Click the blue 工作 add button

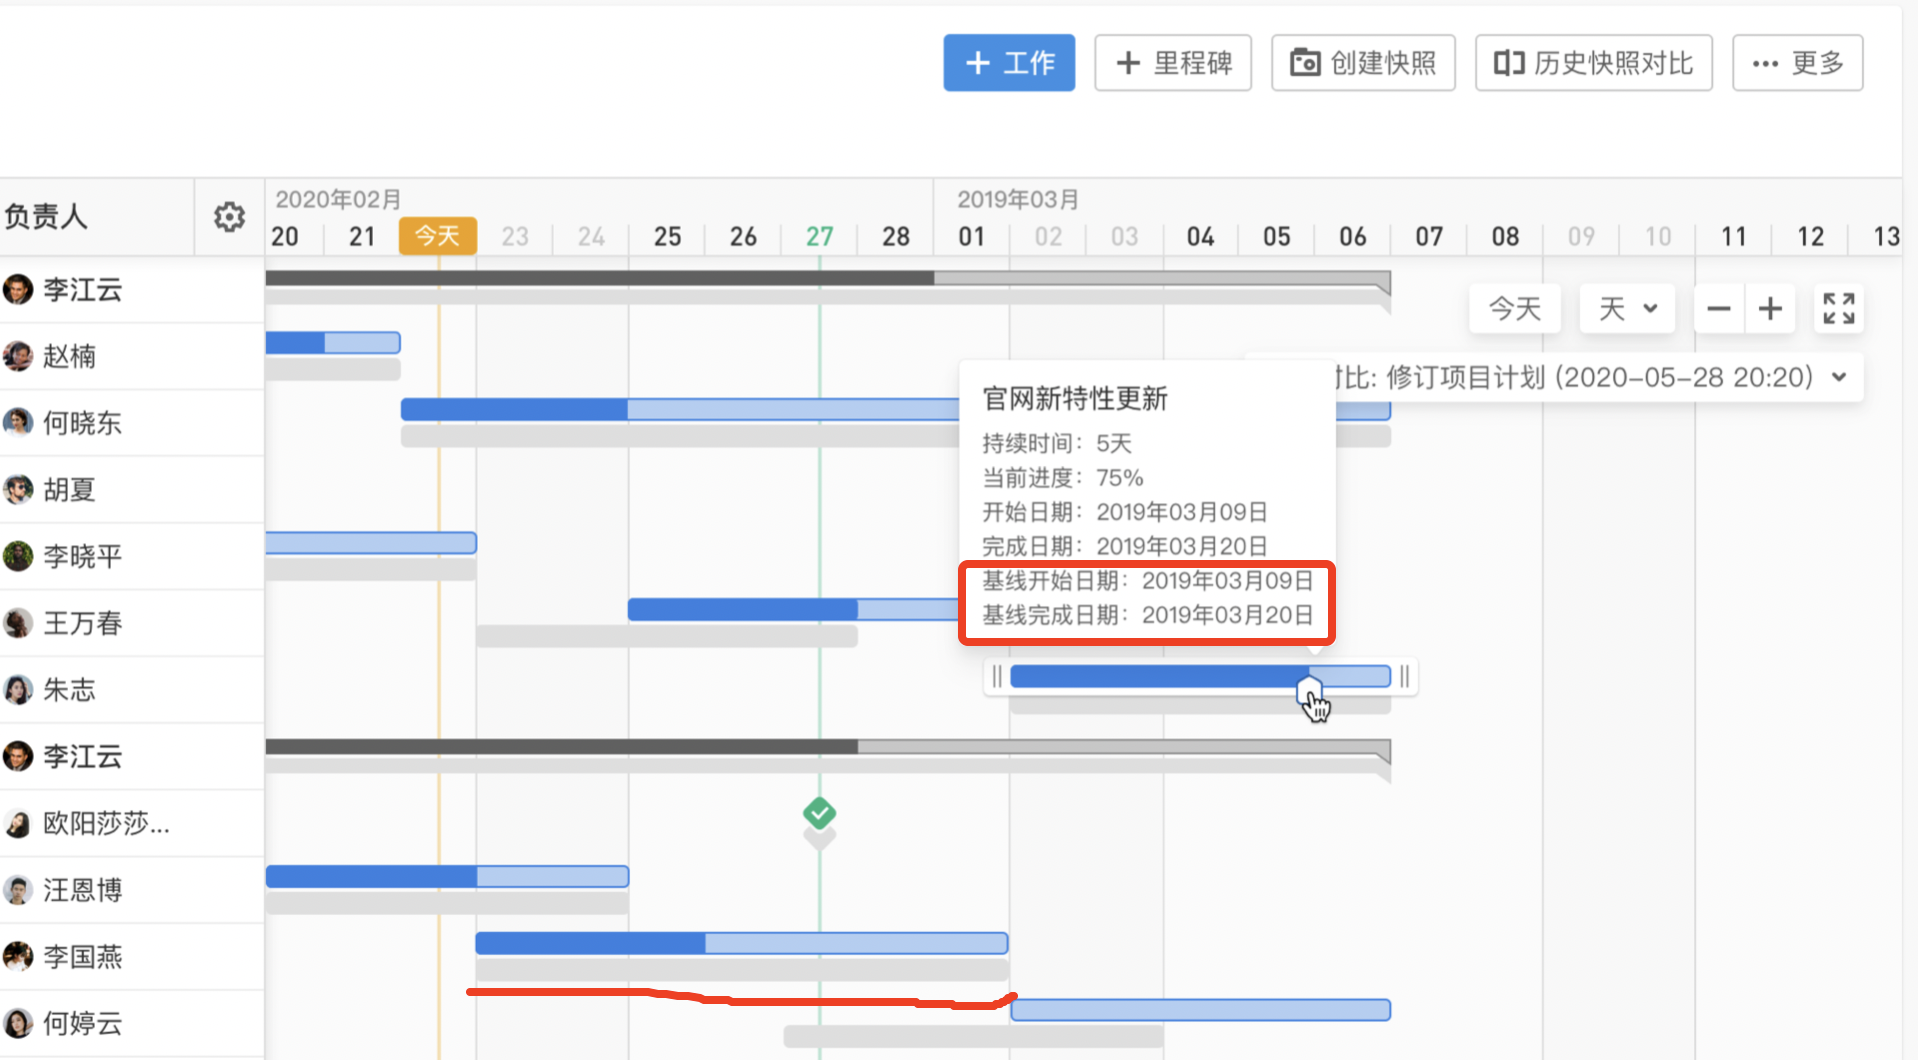[1009, 63]
